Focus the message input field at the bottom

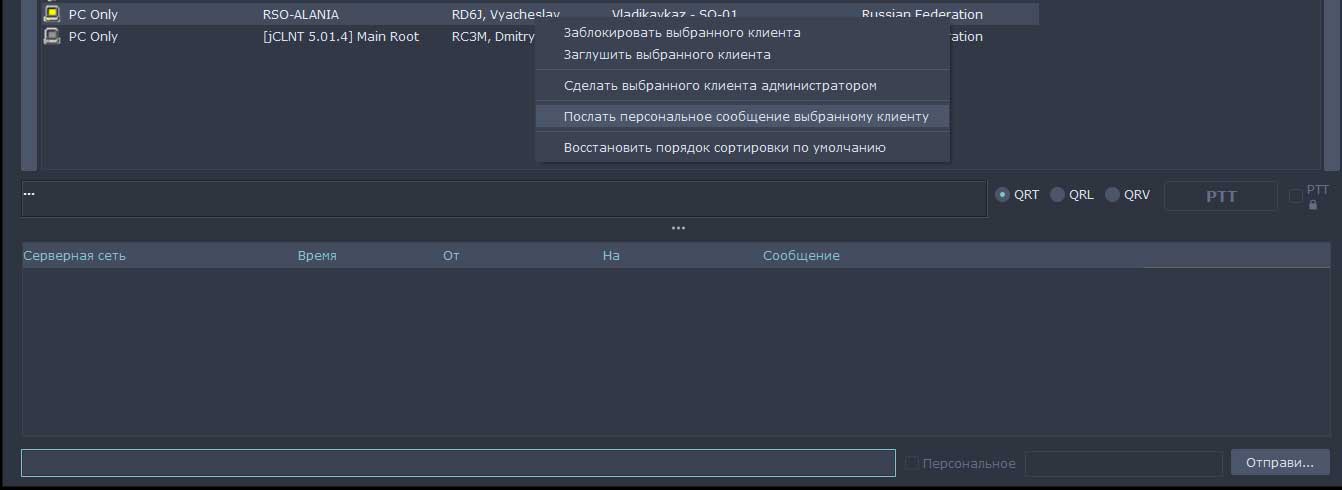[x=458, y=463]
